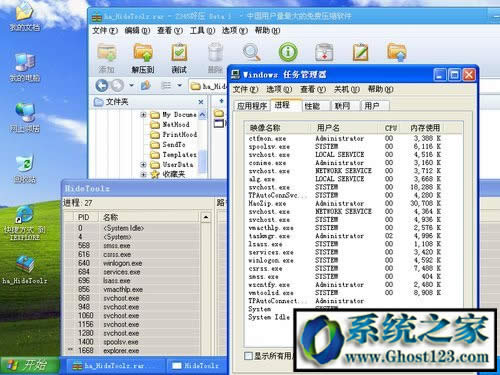Select the HaoZip.exe process row
Viewport: 500px width, 375px height.
[345, 203]
